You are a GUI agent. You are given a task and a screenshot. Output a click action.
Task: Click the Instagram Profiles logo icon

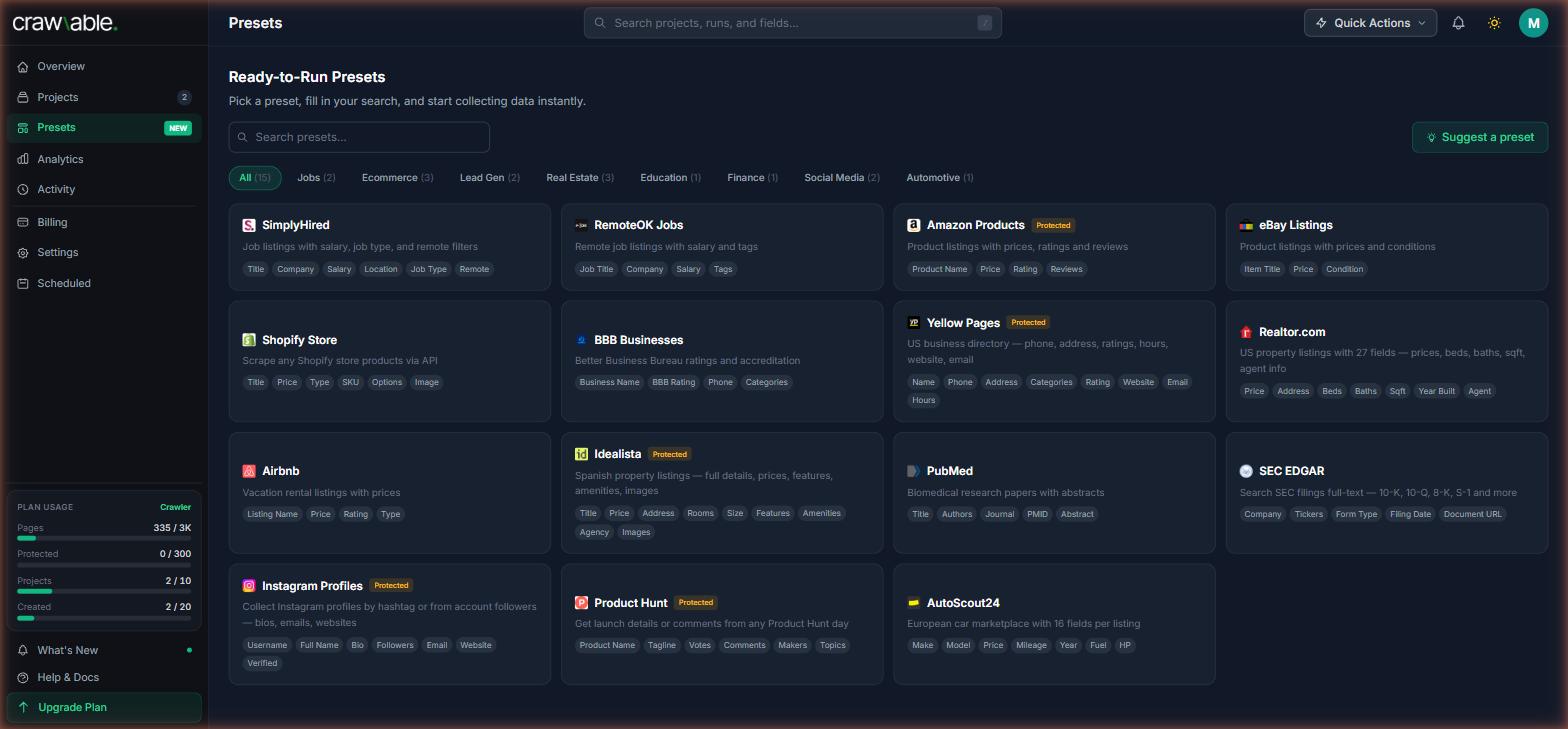(x=249, y=586)
